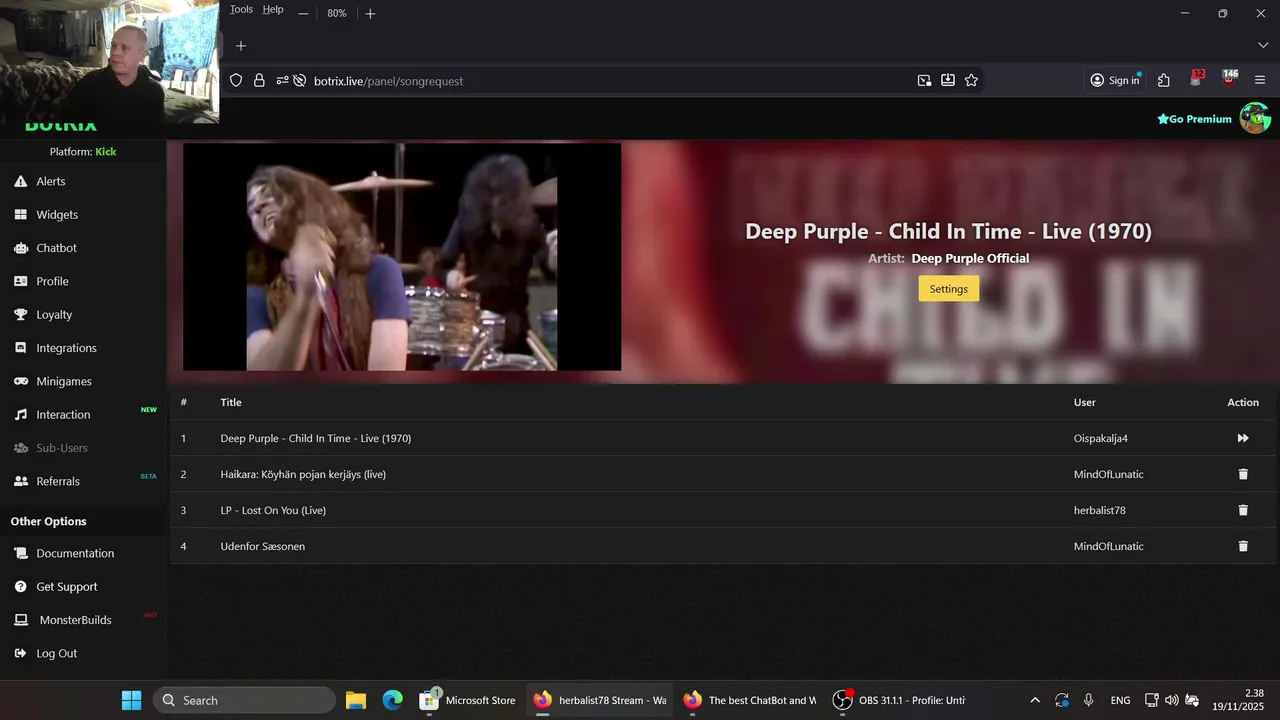Skip the Deep Purple song
This screenshot has height=720, width=1280.
(1243, 438)
